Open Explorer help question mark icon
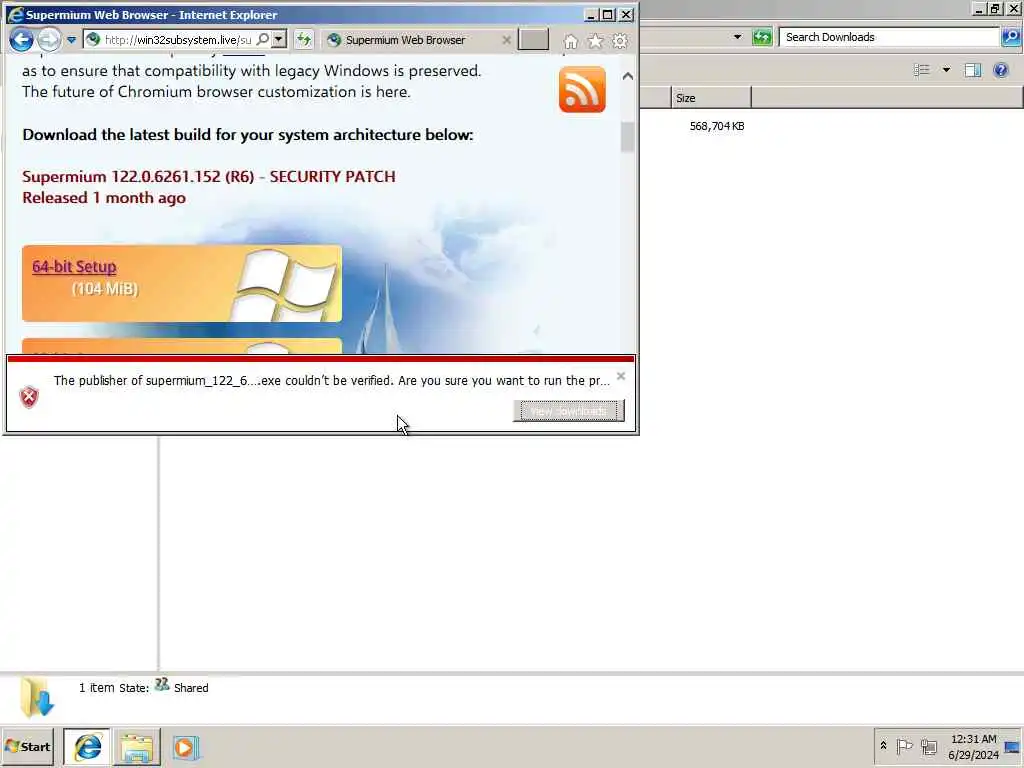 click(x=1000, y=70)
